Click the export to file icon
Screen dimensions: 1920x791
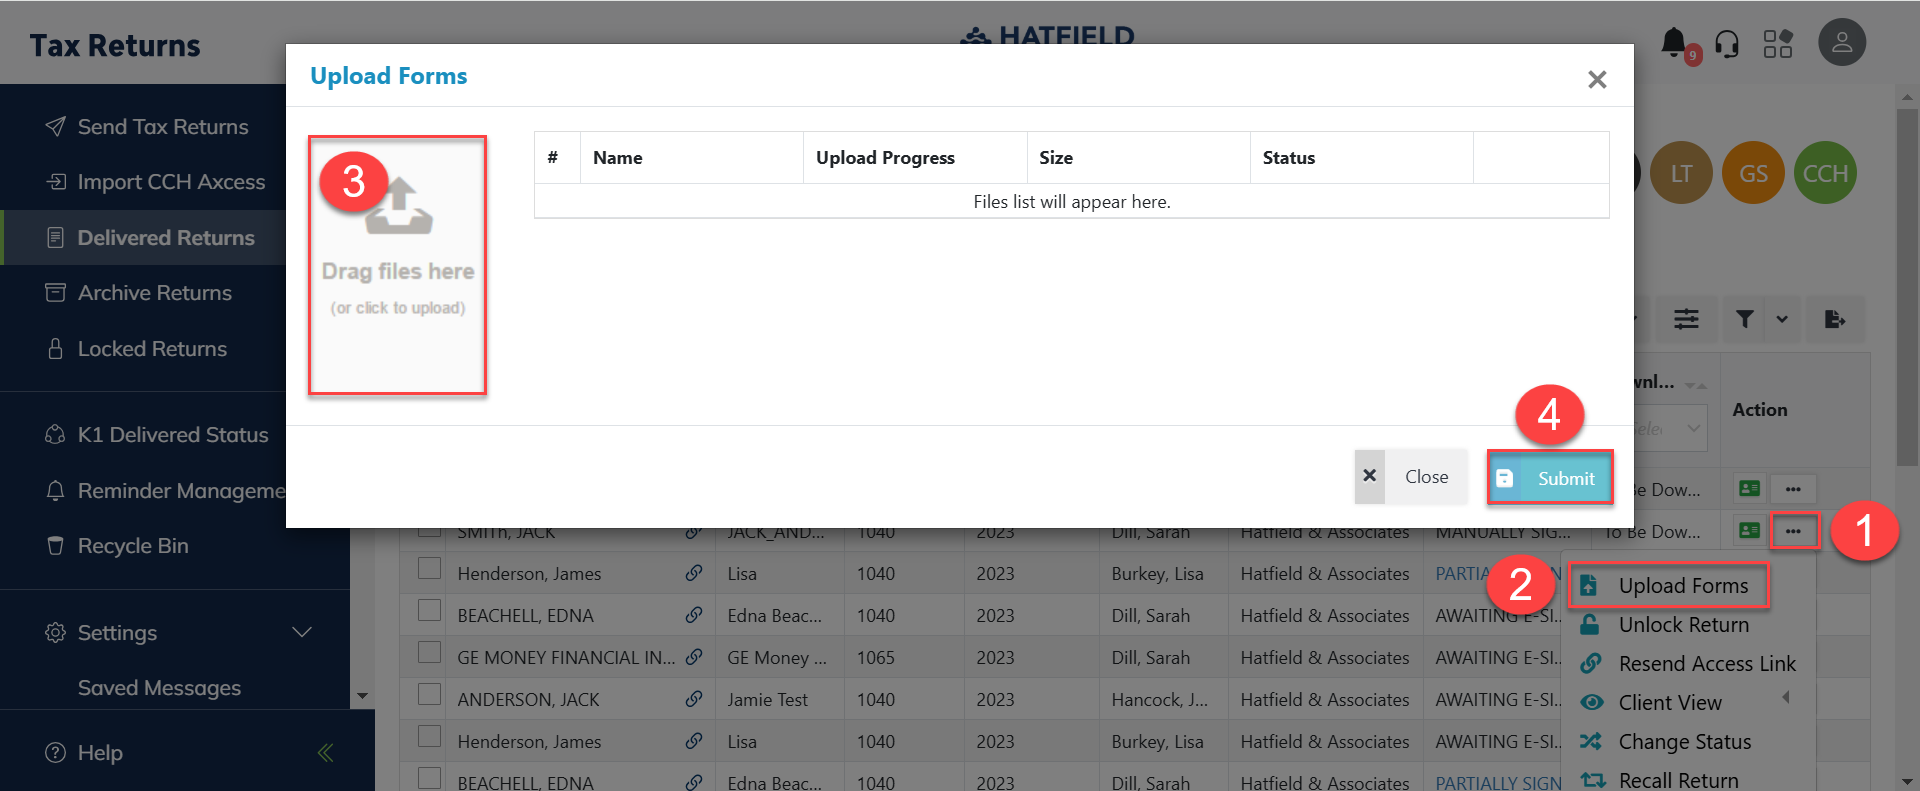(1834, 319)
